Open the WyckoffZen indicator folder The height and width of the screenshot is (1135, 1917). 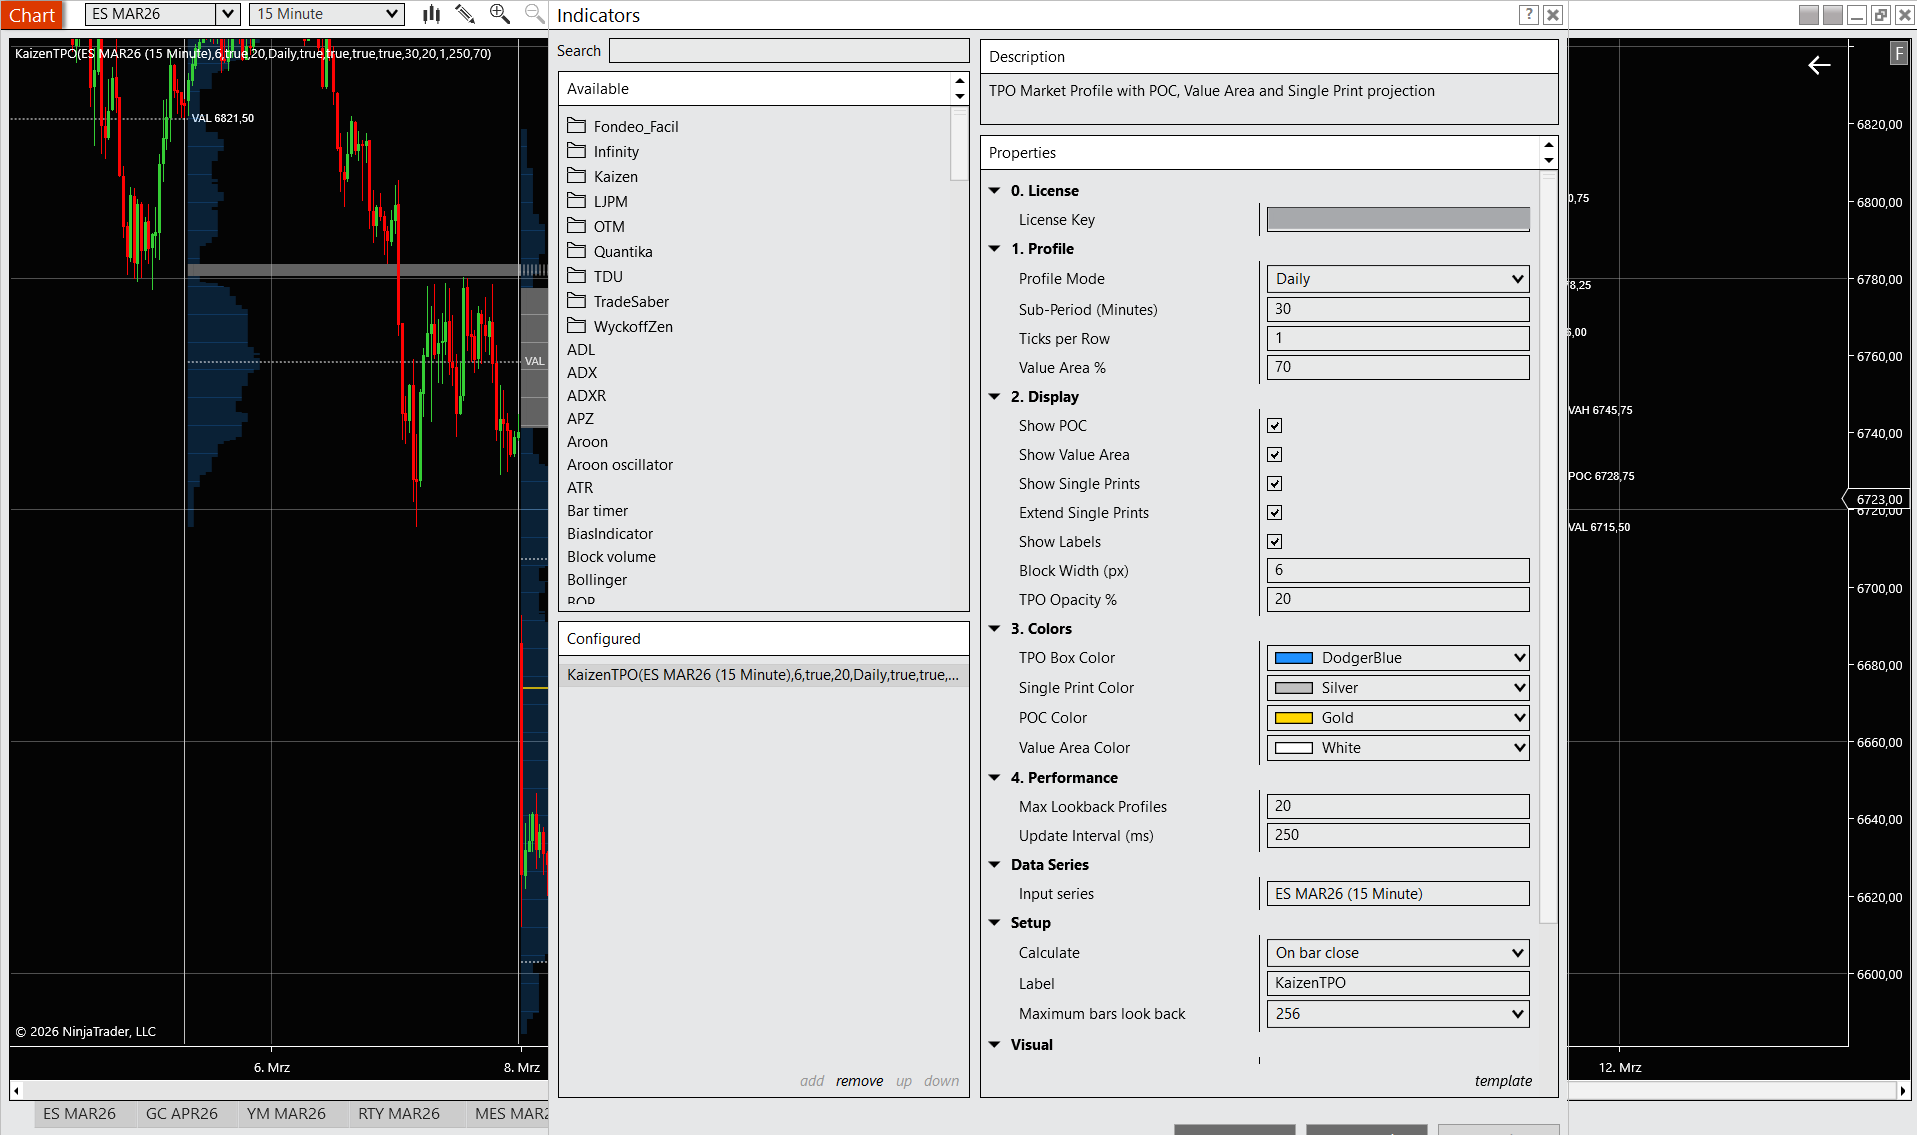[632, 327]
